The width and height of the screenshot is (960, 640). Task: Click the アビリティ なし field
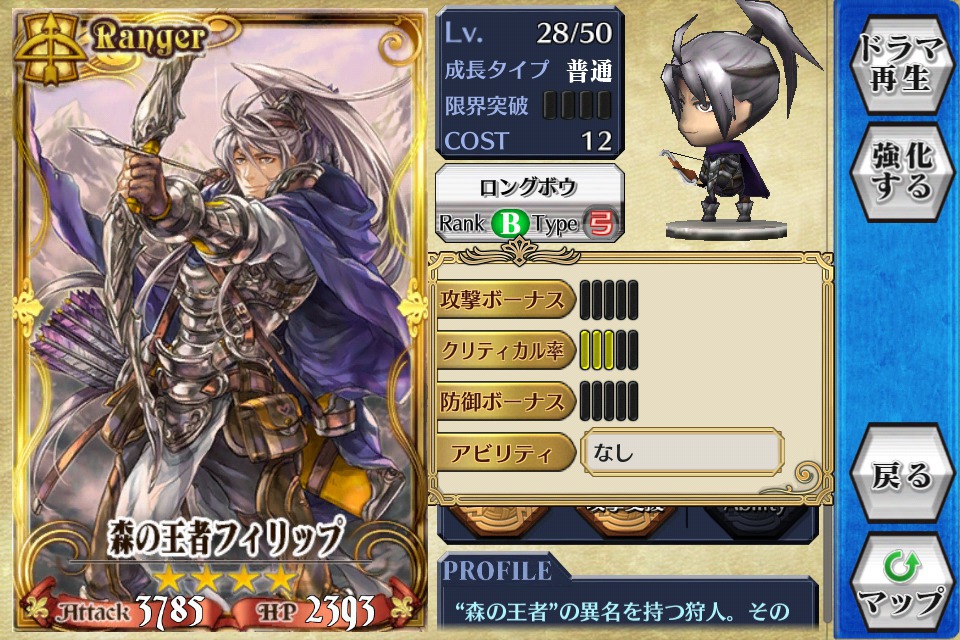[681, 453]
